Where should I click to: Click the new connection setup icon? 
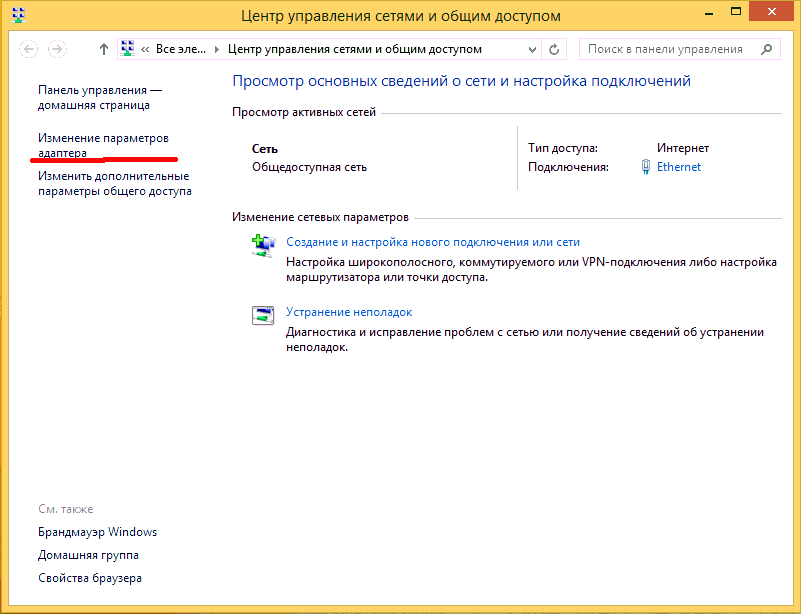264,246
